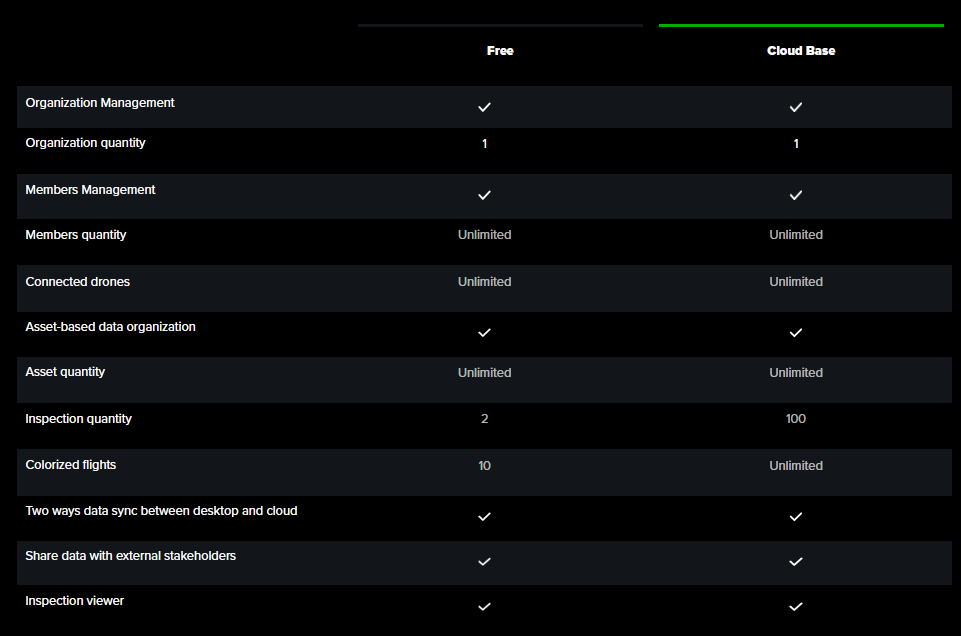Click Free checkmark for Share data with stakeholders

(x=485, y=562)
